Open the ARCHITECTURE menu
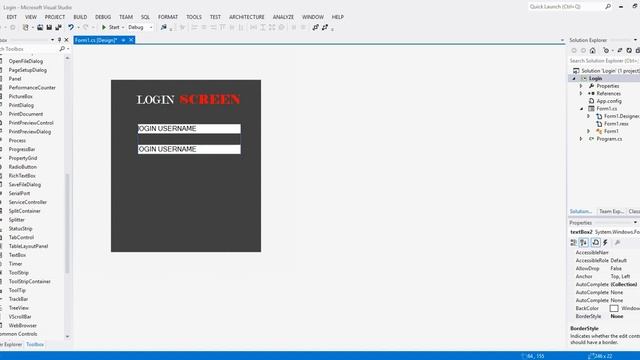640x360 pixels. tap(247, 17)
